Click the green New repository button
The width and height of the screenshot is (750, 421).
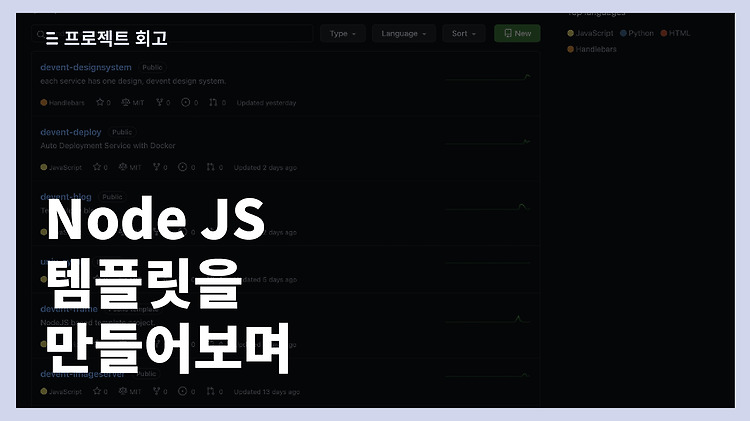pos(517,33)
